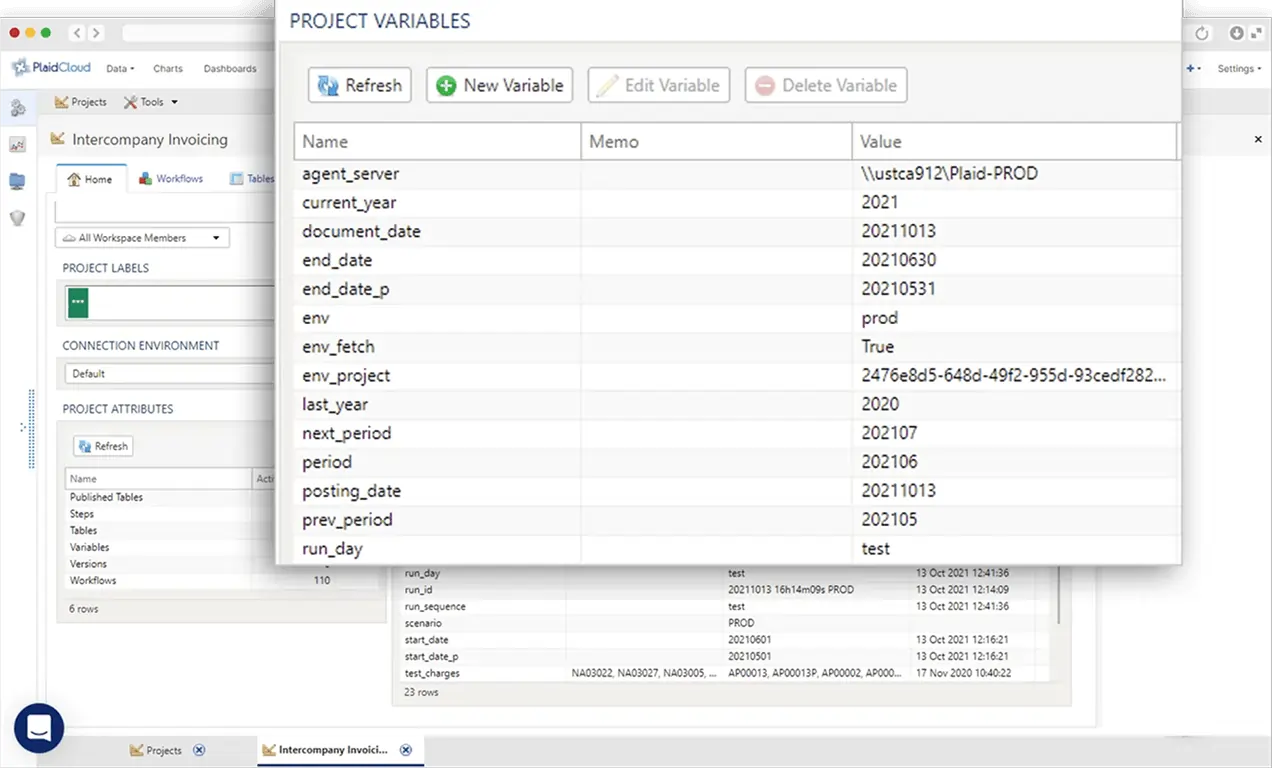The width and height of the screenshot is (1272, 768).
Task: Switch to the Tables tab
Action: pyautogui.click(x=251, y=179)
